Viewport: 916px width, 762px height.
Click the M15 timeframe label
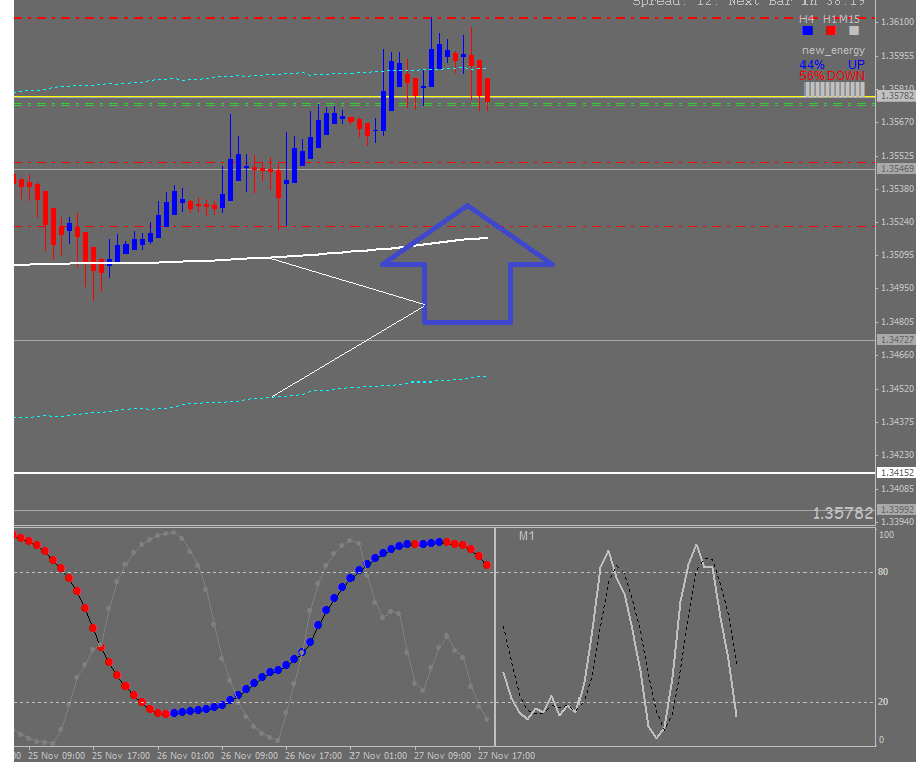(x=849, y=19)
